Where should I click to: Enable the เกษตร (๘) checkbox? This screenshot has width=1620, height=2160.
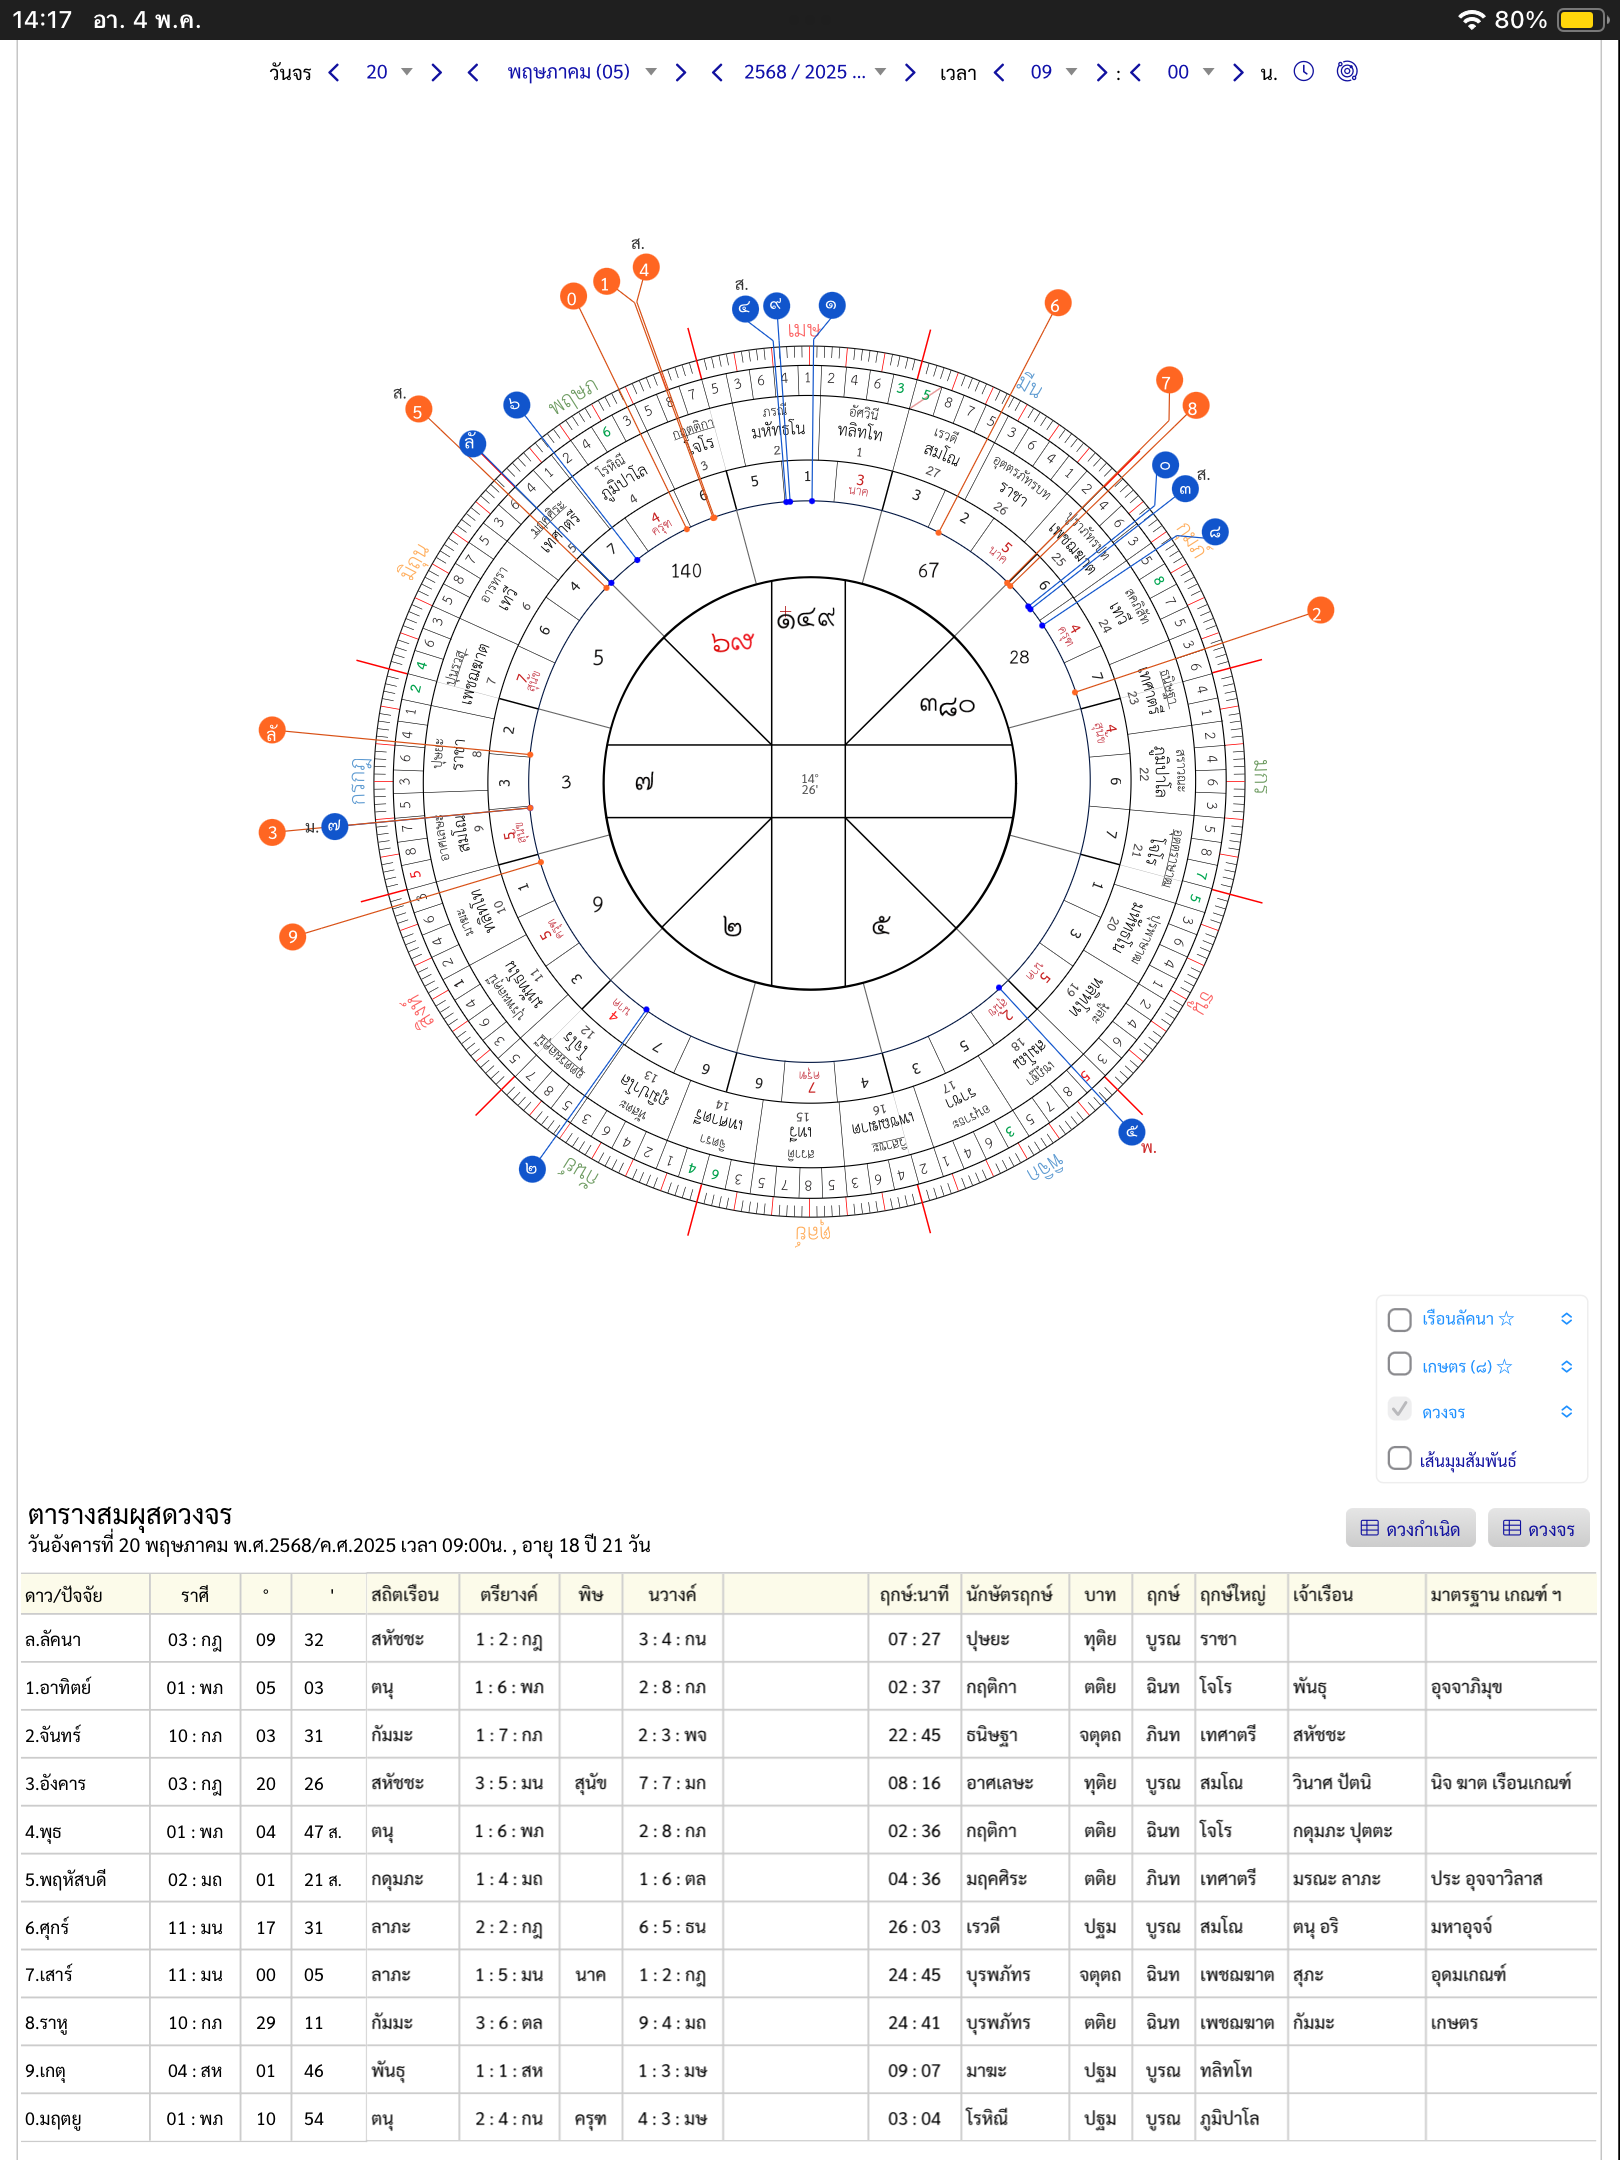point(1400,1365)
